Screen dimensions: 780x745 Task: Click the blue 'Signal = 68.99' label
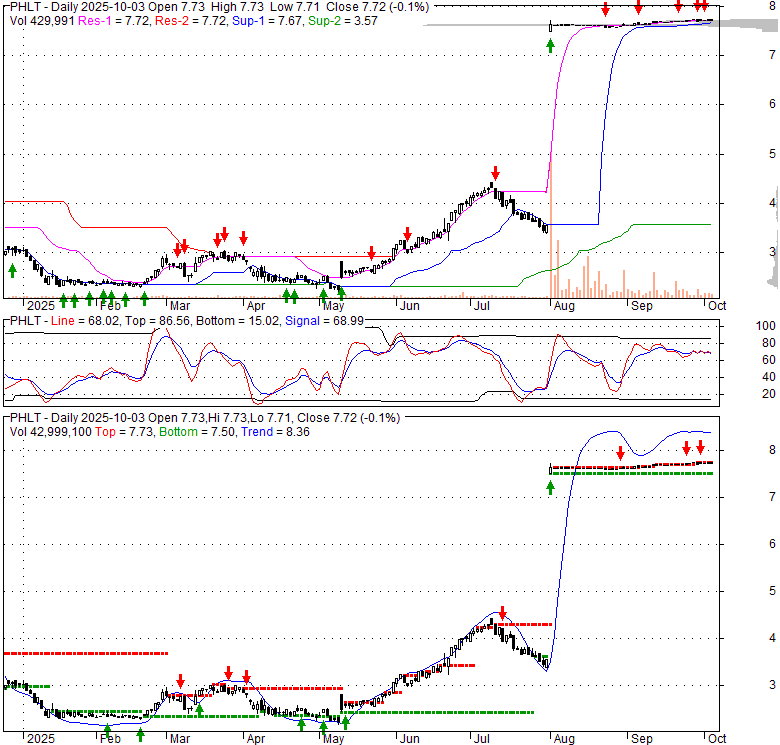pyautogui.click(x=324, y=321)
